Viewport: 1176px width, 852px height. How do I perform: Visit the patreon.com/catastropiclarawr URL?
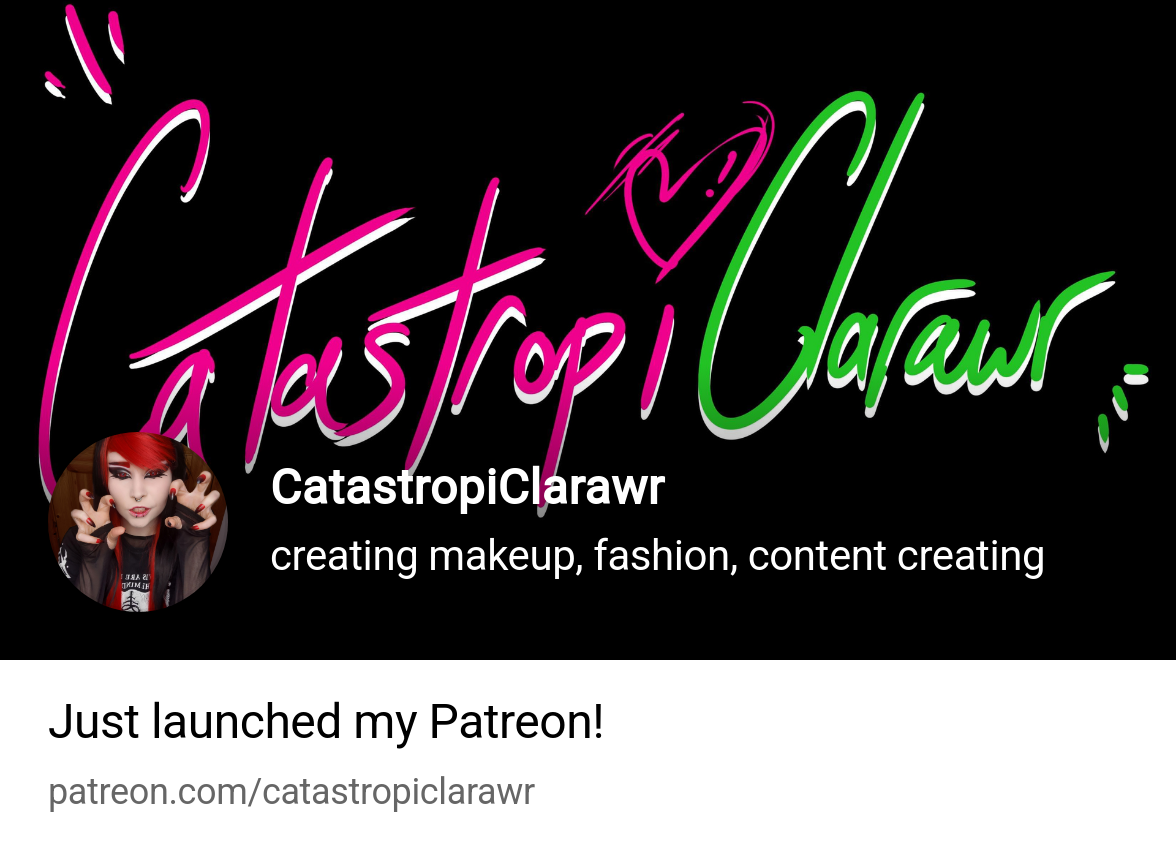291,792
